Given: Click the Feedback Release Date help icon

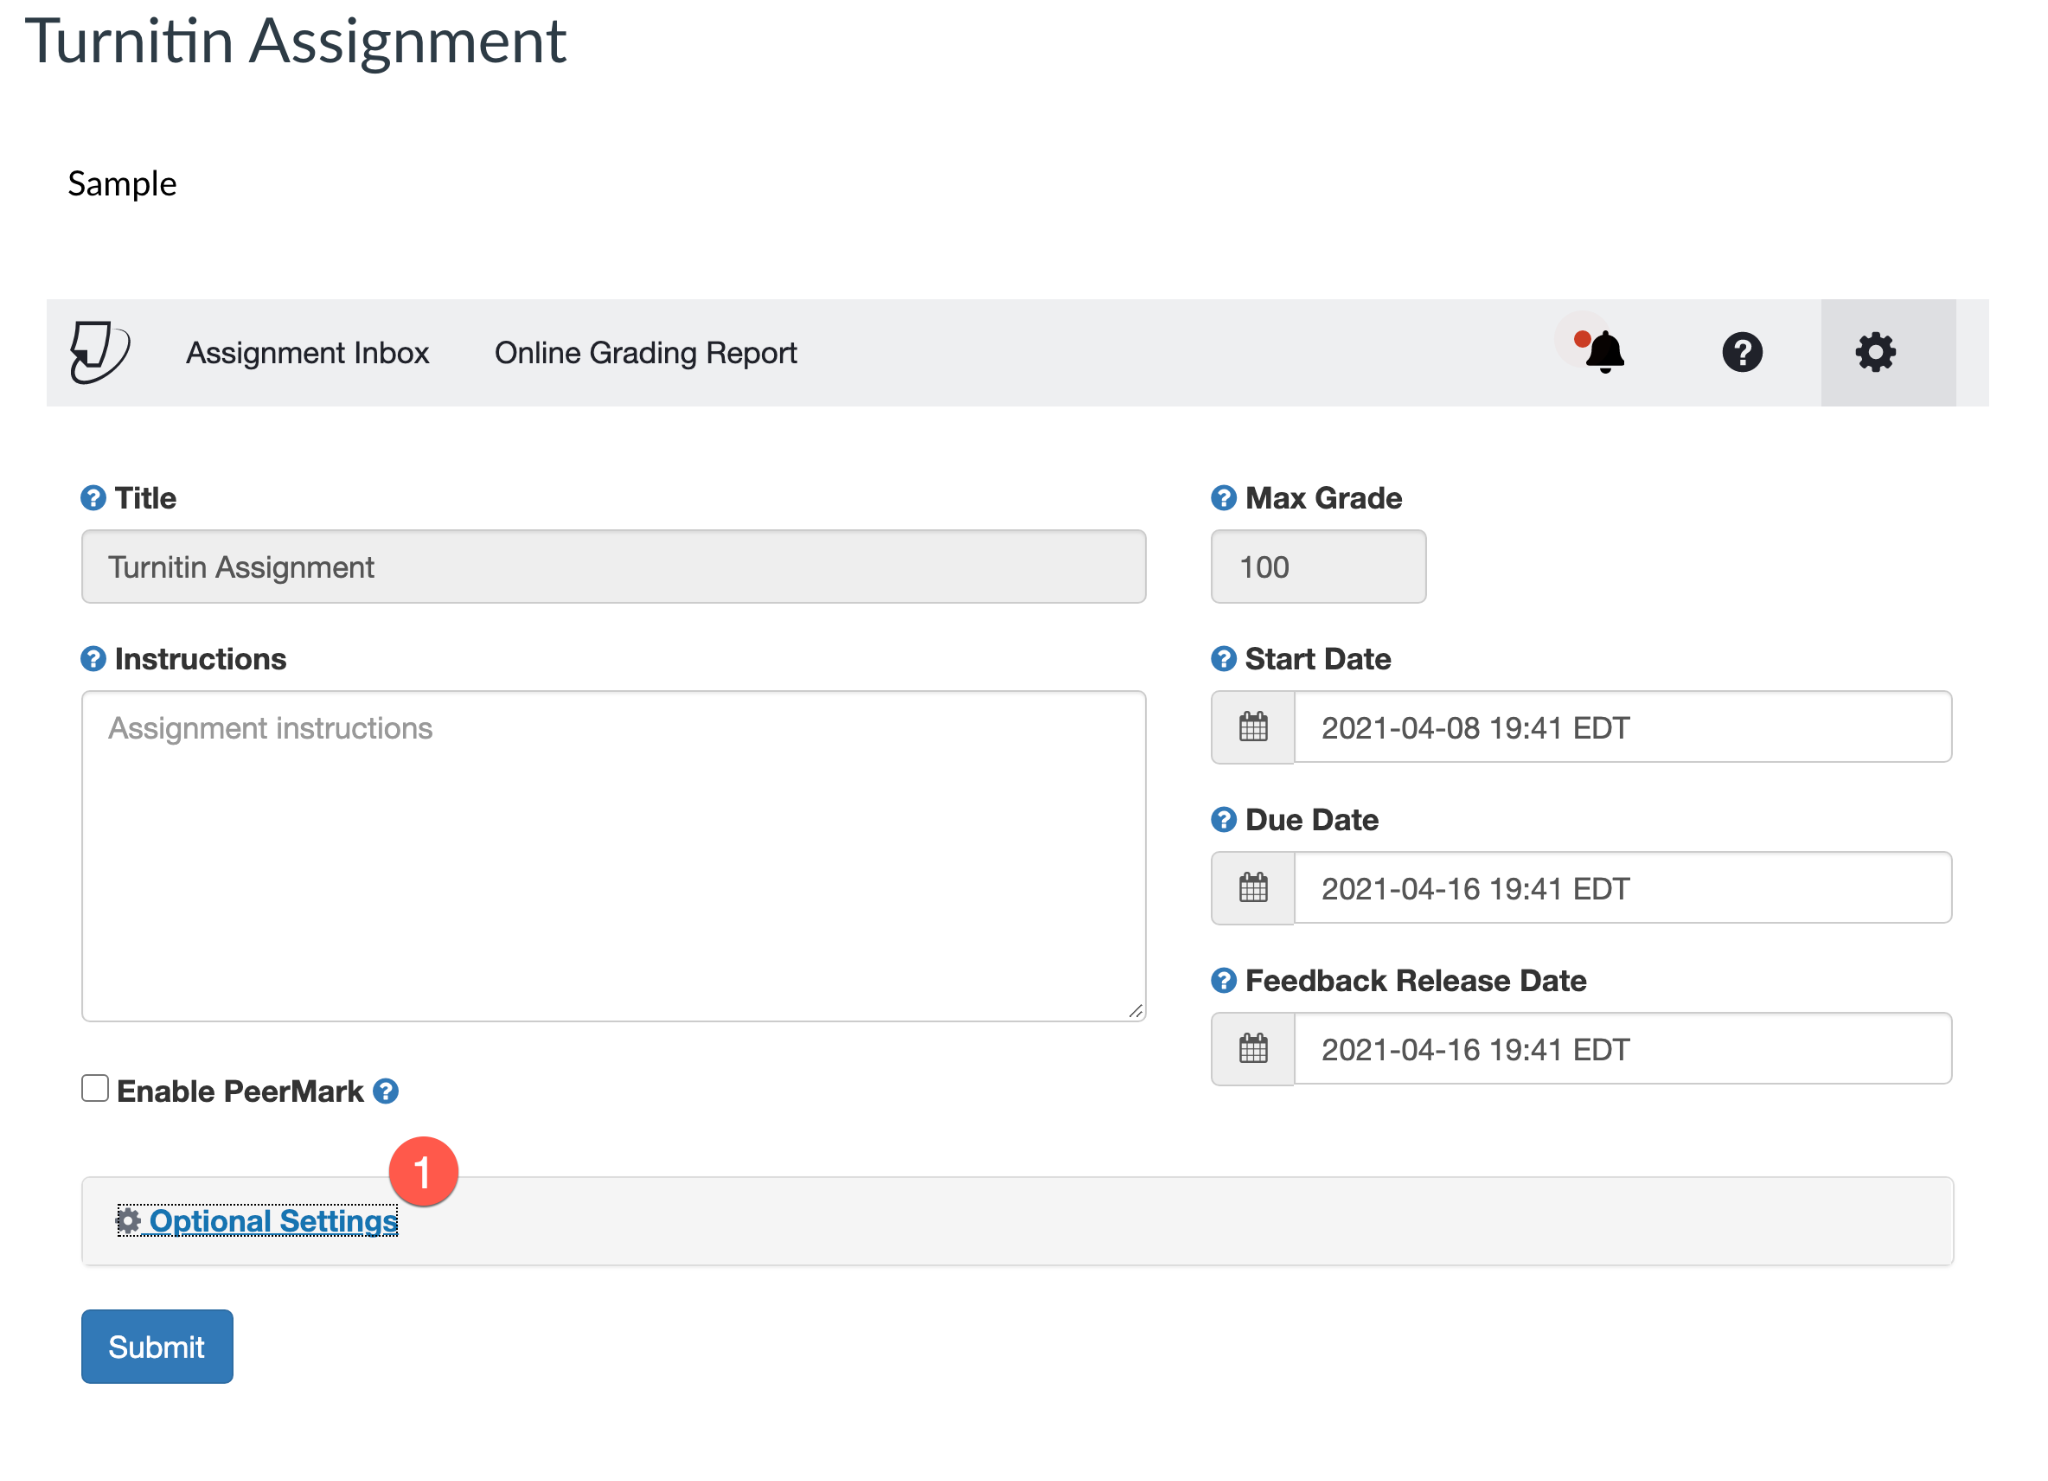Looking at the screenshot, I should [1223, 981].
